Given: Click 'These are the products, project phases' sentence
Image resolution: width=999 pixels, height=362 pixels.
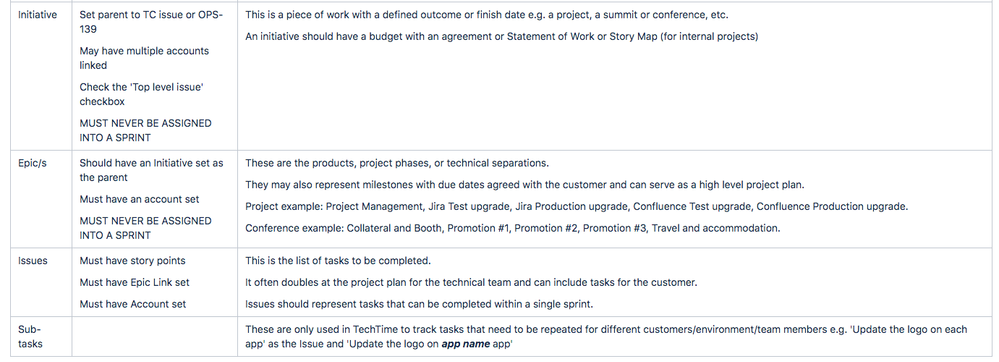Looking at the screenshot, I should (x=397, y=163).
